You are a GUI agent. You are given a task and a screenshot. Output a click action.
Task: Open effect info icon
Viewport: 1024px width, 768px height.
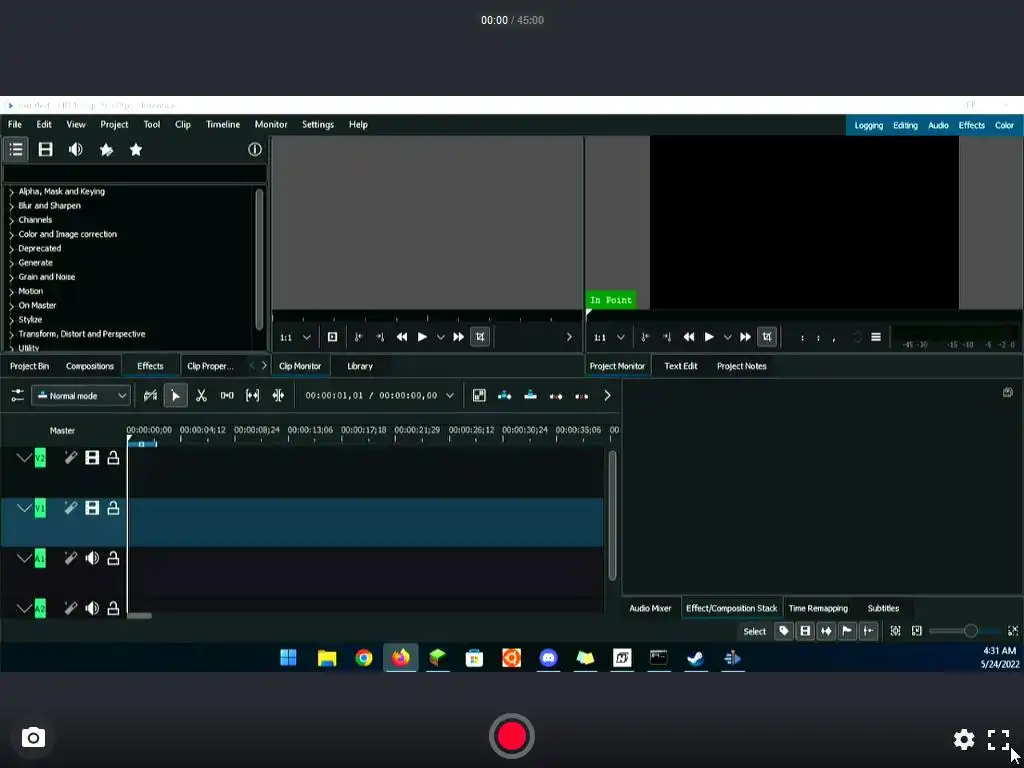click(x=255, y=150)
